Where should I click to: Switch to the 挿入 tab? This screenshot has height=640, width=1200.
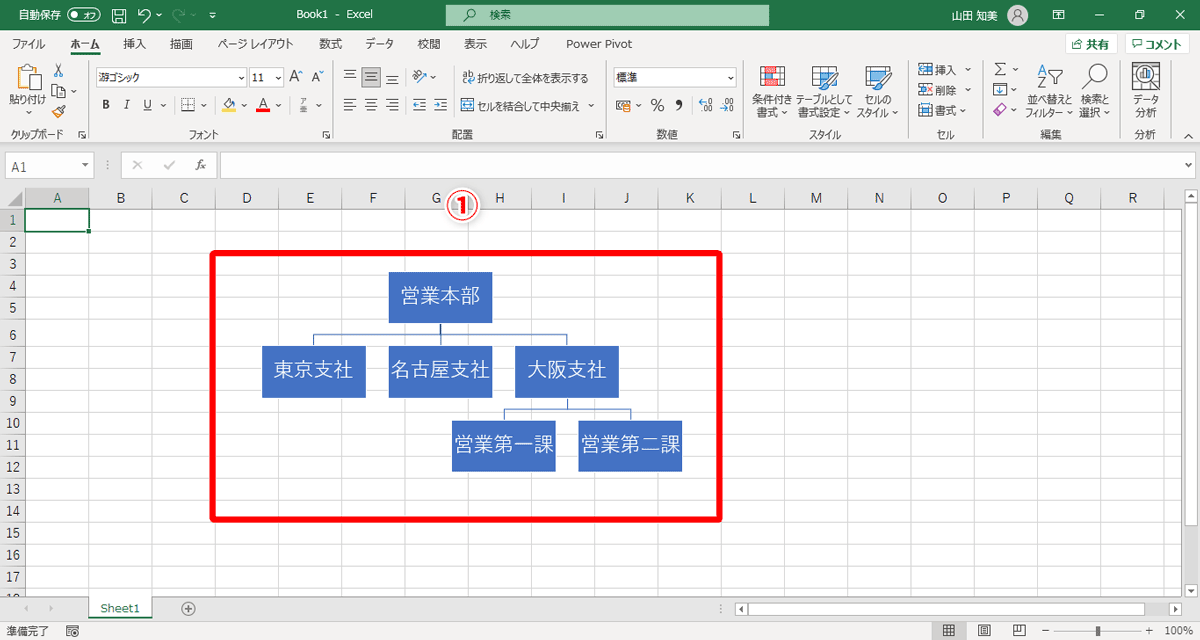tap(134, 44)
